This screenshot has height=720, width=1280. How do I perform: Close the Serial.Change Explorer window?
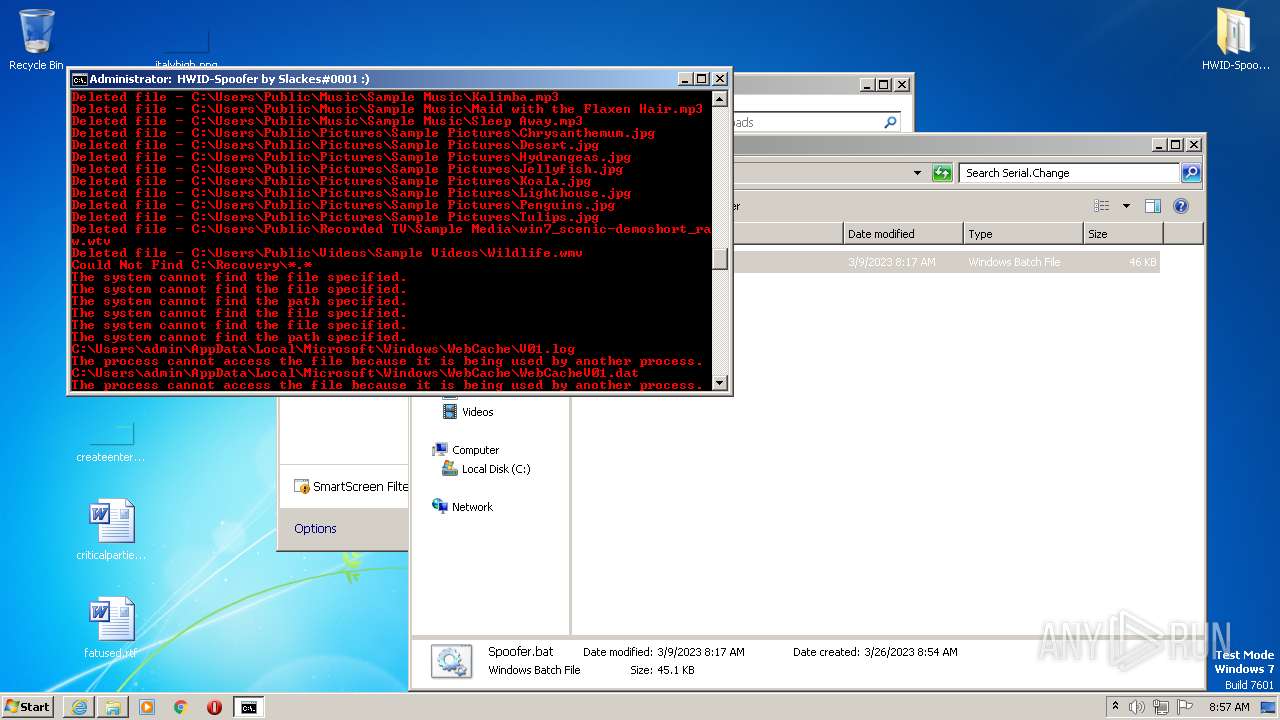click(x=1193, y=144)
